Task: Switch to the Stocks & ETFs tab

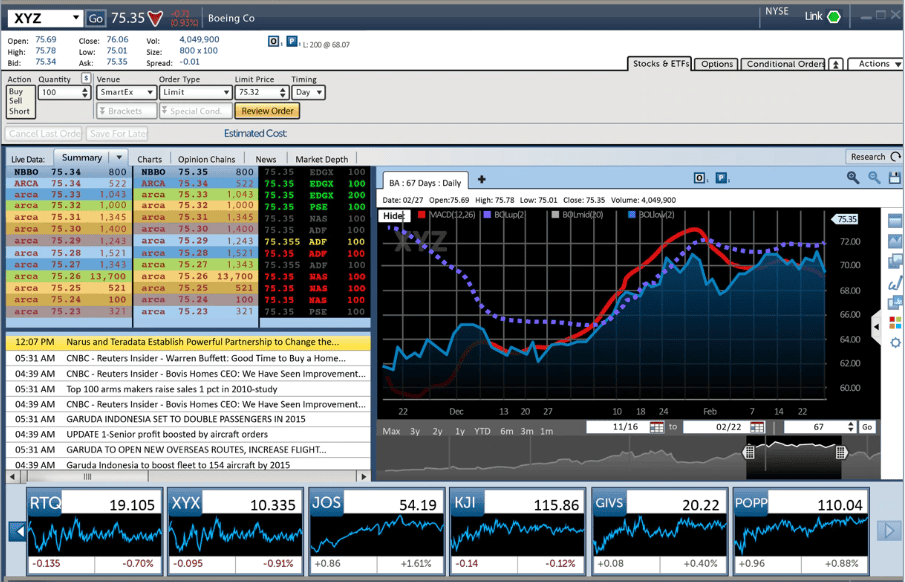Action: (660, 64)
